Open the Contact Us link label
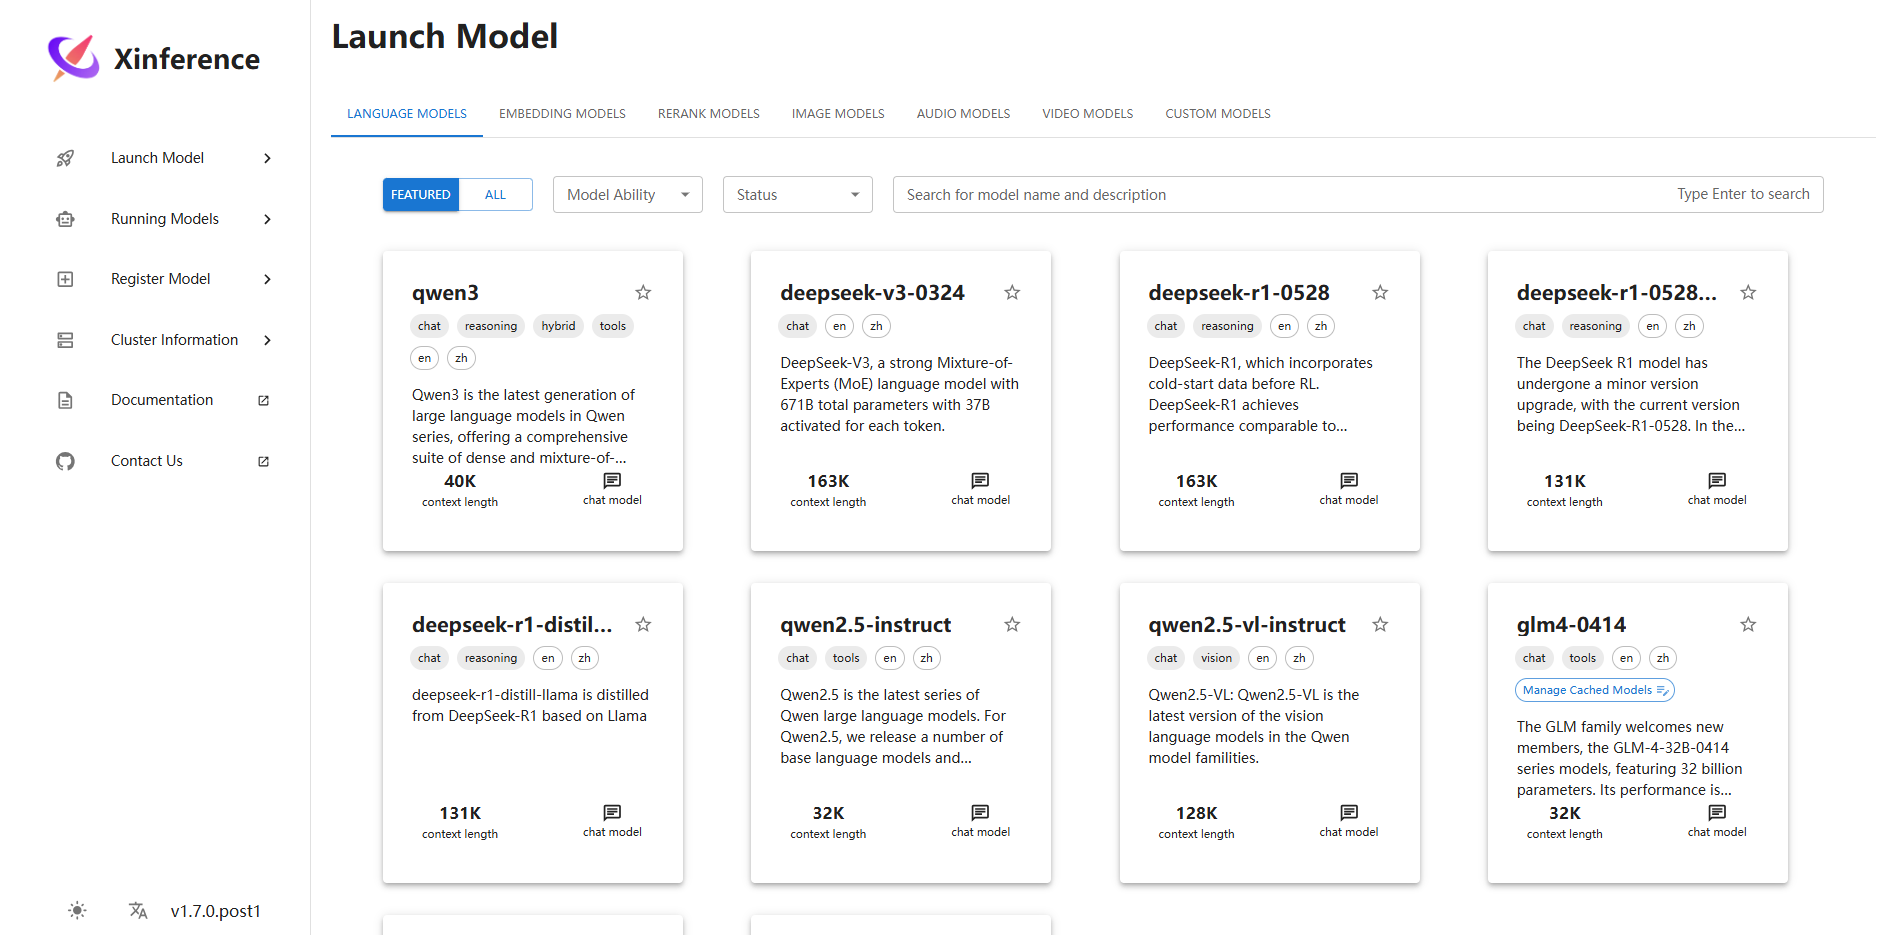Screen dimensions: 1889x935 coord(147,461)
